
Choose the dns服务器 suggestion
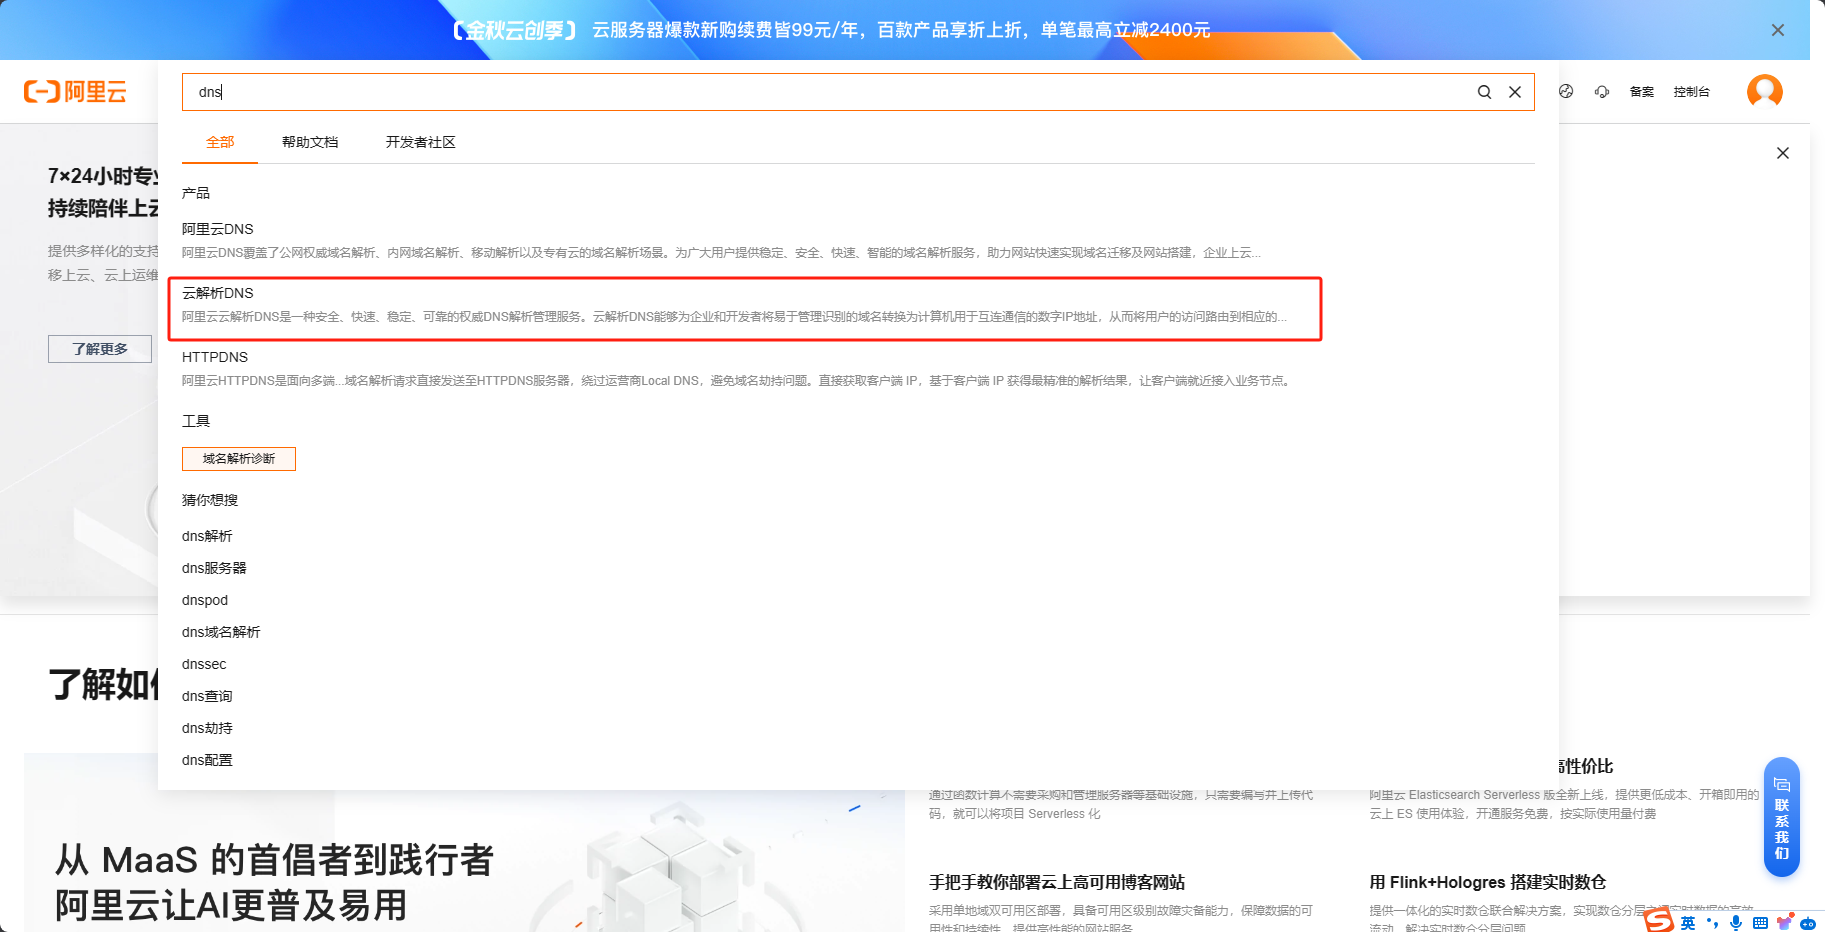(214, 568)
